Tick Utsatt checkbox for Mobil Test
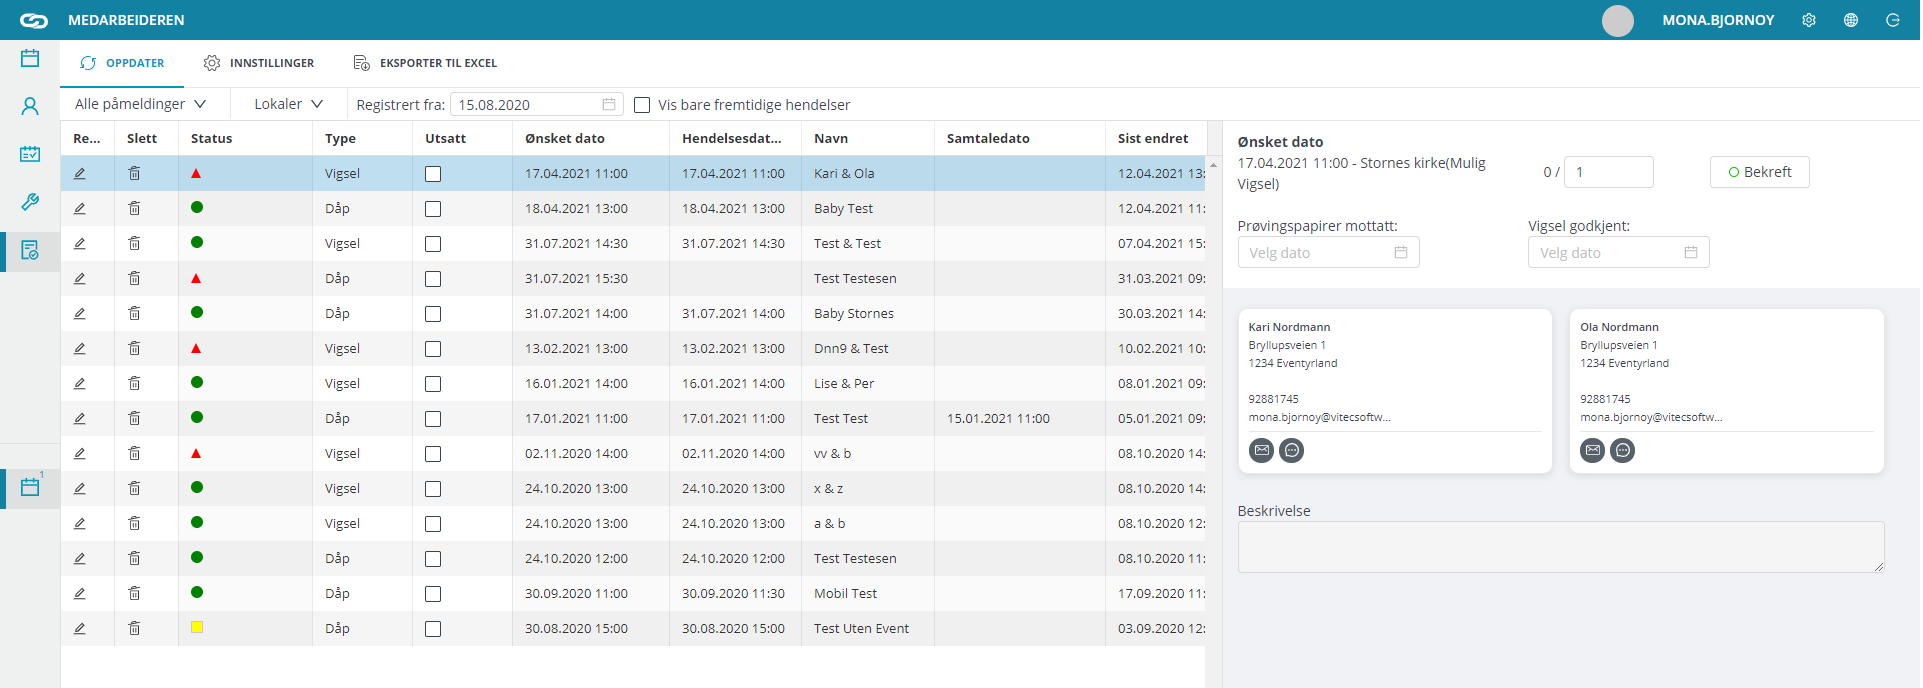The height and width of the screenshot is (688, 1923). (433, 594)
